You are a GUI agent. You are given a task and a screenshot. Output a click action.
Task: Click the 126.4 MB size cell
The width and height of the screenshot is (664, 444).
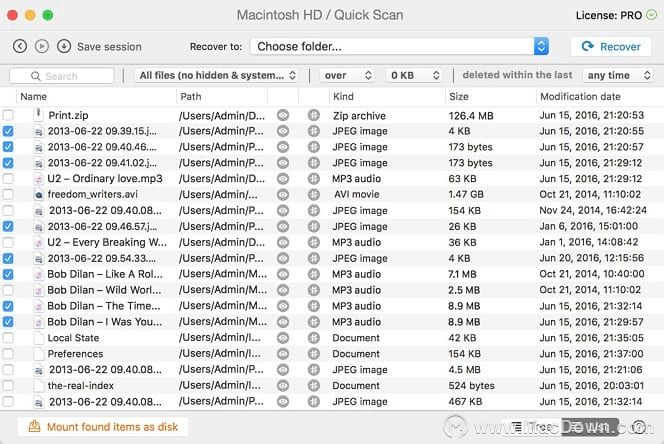[471, 116]
